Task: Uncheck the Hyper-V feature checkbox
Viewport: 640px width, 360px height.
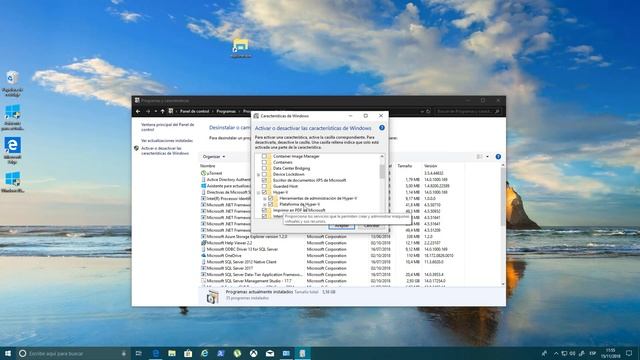Action: (264, 192)
